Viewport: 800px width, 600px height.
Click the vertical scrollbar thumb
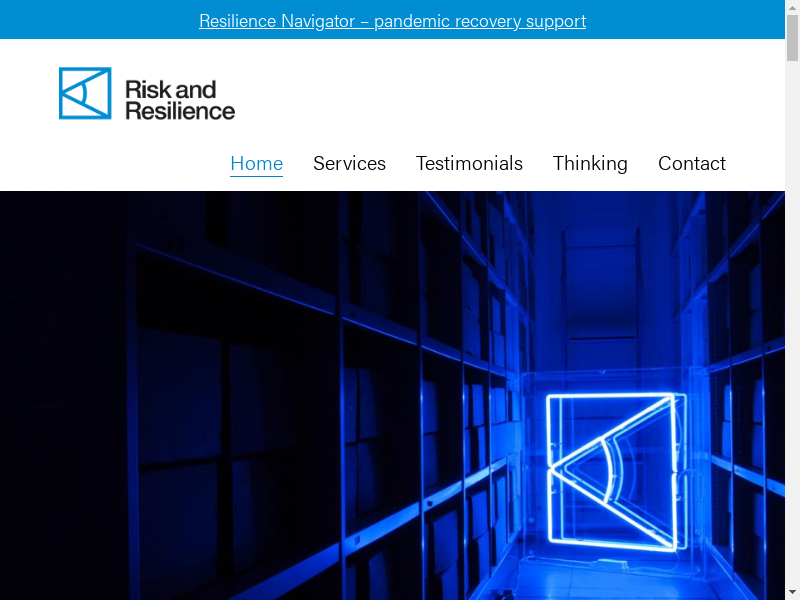pos(792,38)
